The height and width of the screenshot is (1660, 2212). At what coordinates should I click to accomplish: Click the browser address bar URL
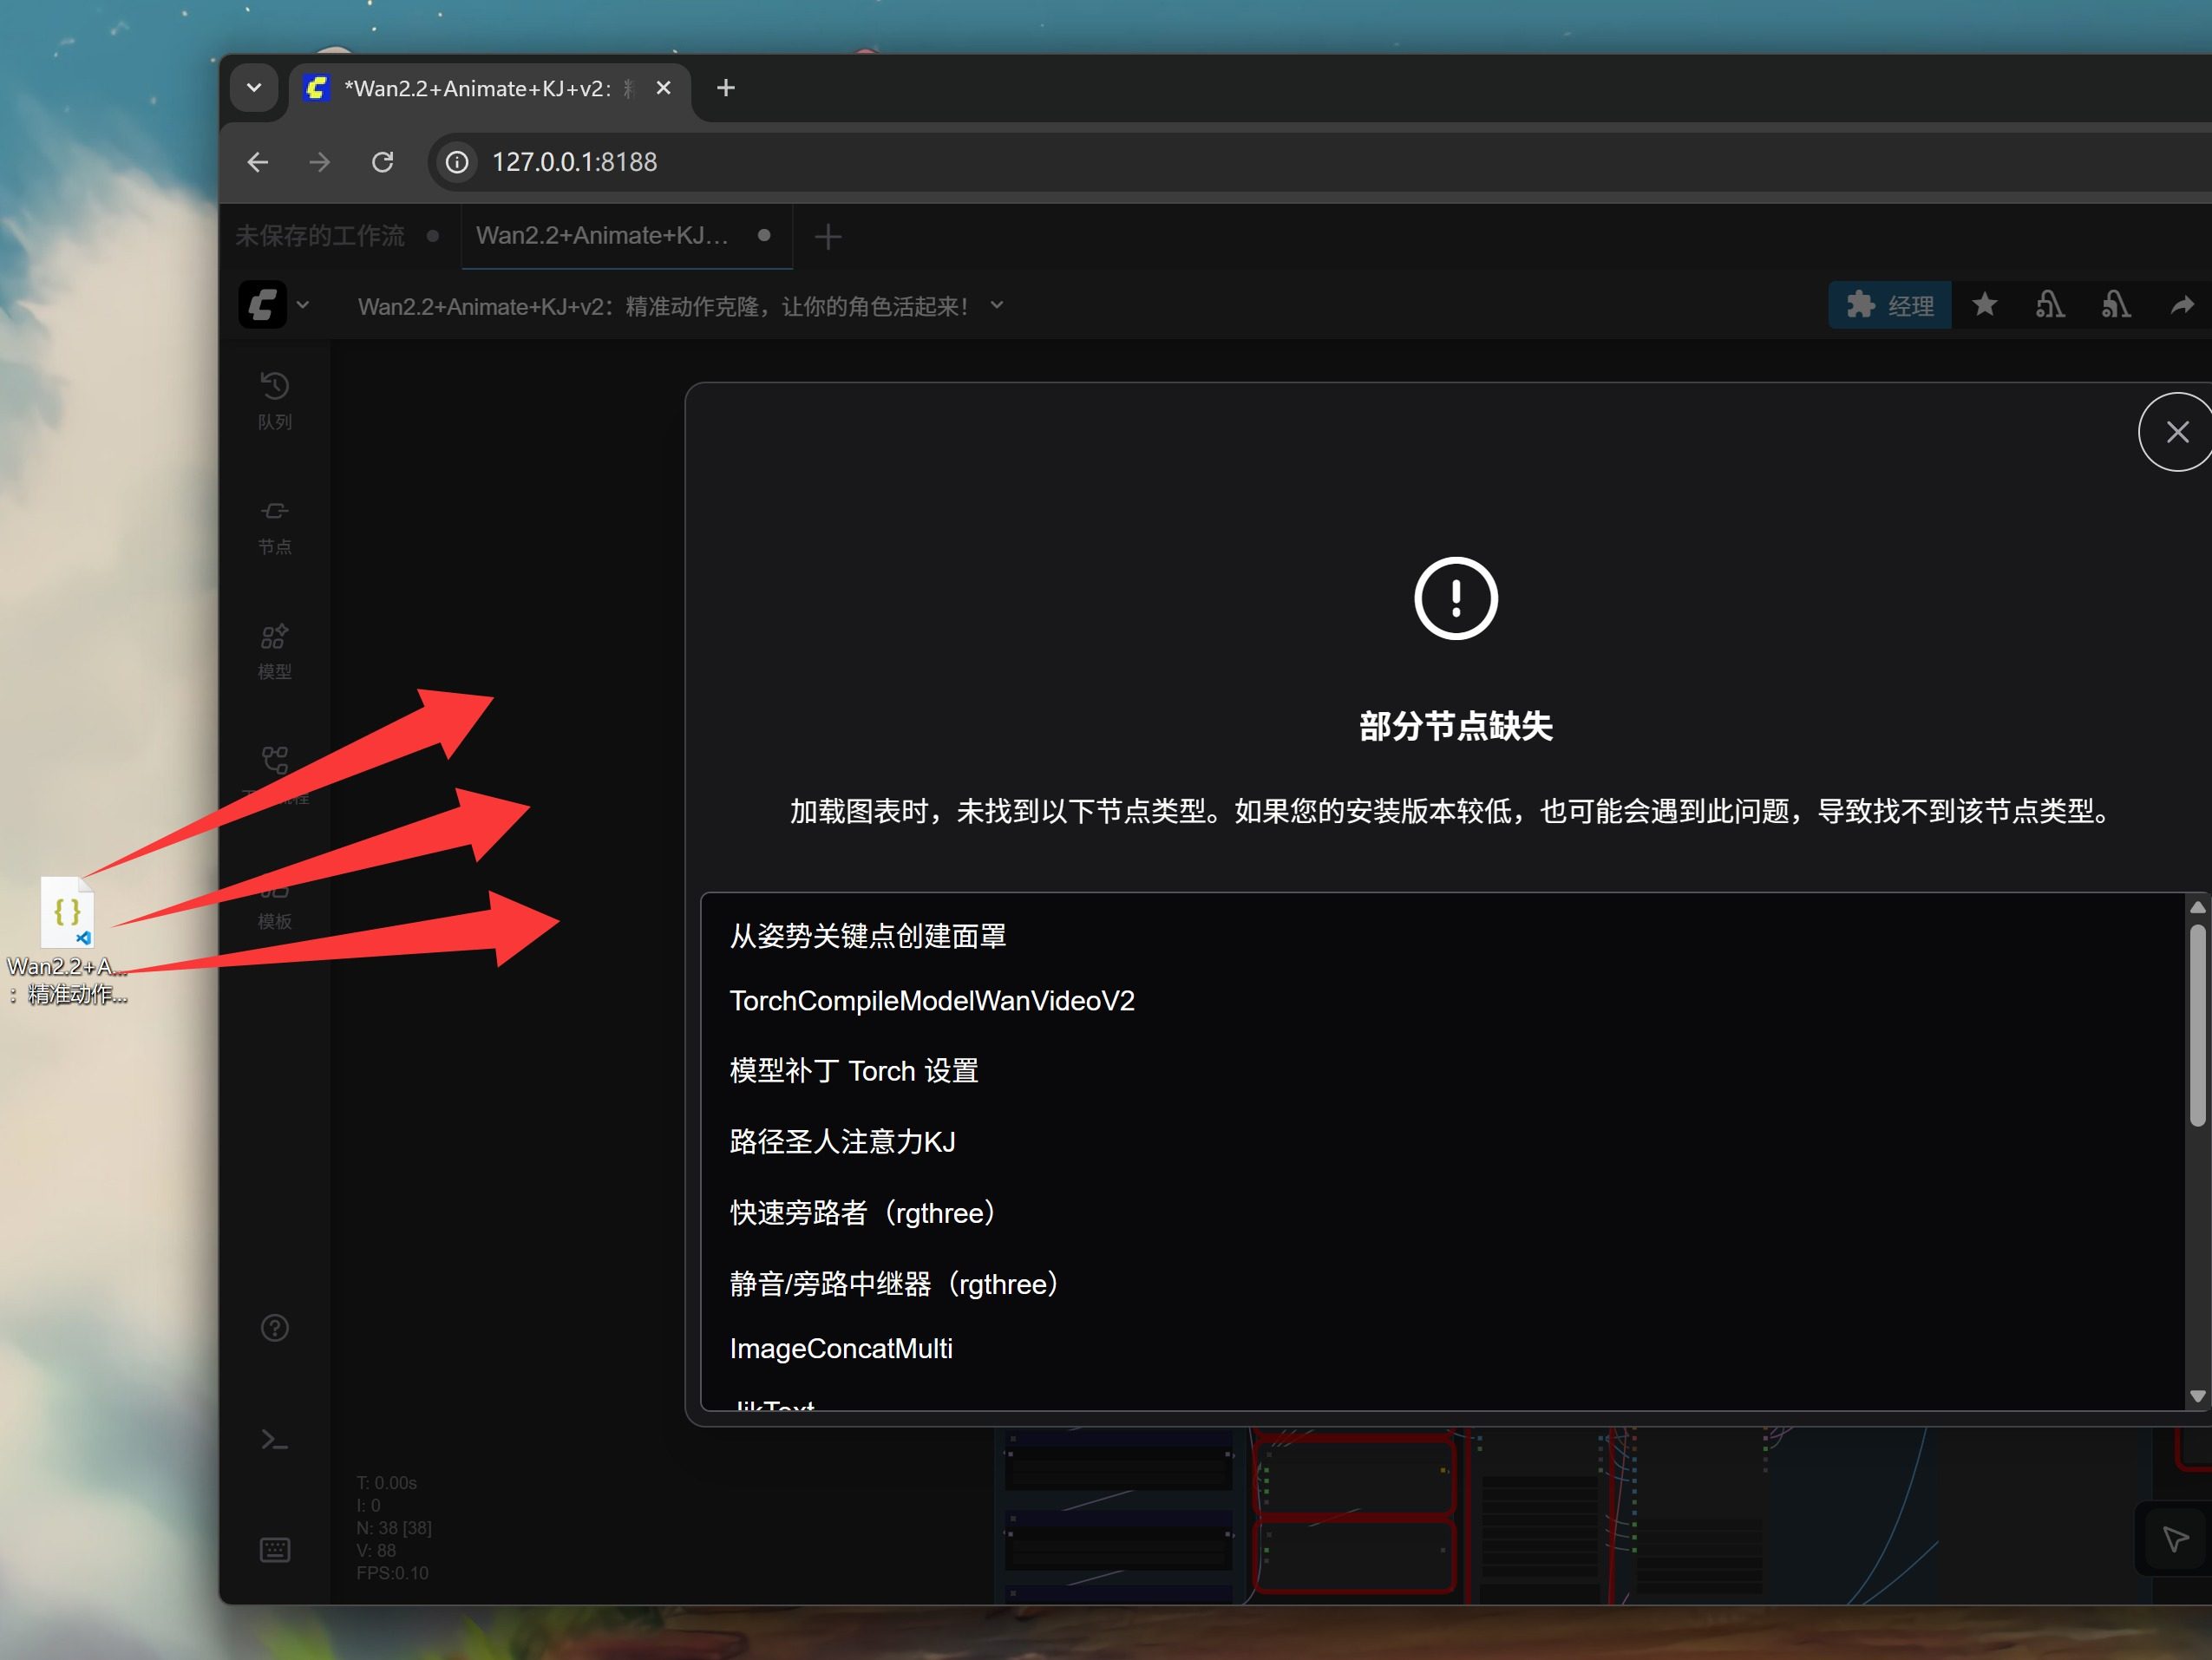tap(574, 162)
